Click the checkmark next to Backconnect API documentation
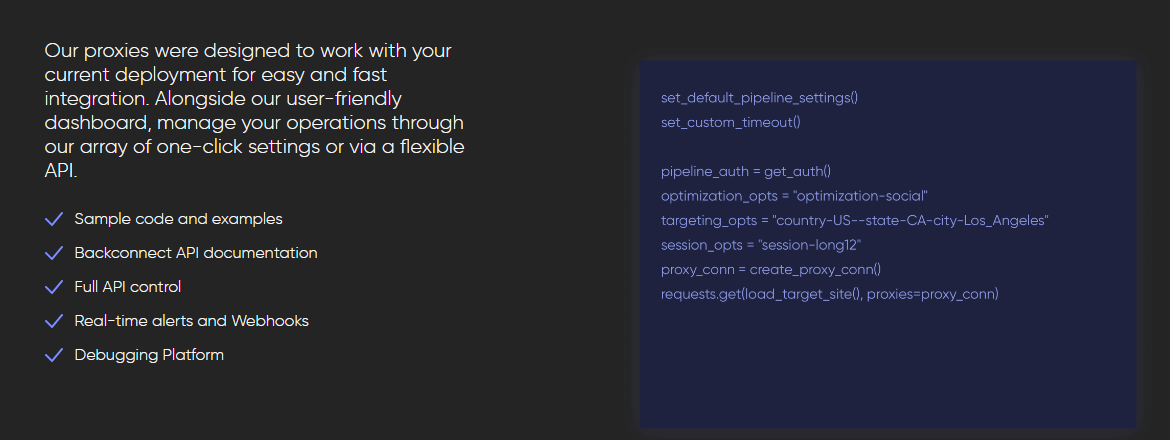Screen dimensions: 1170x440 [x=54, y=253]
